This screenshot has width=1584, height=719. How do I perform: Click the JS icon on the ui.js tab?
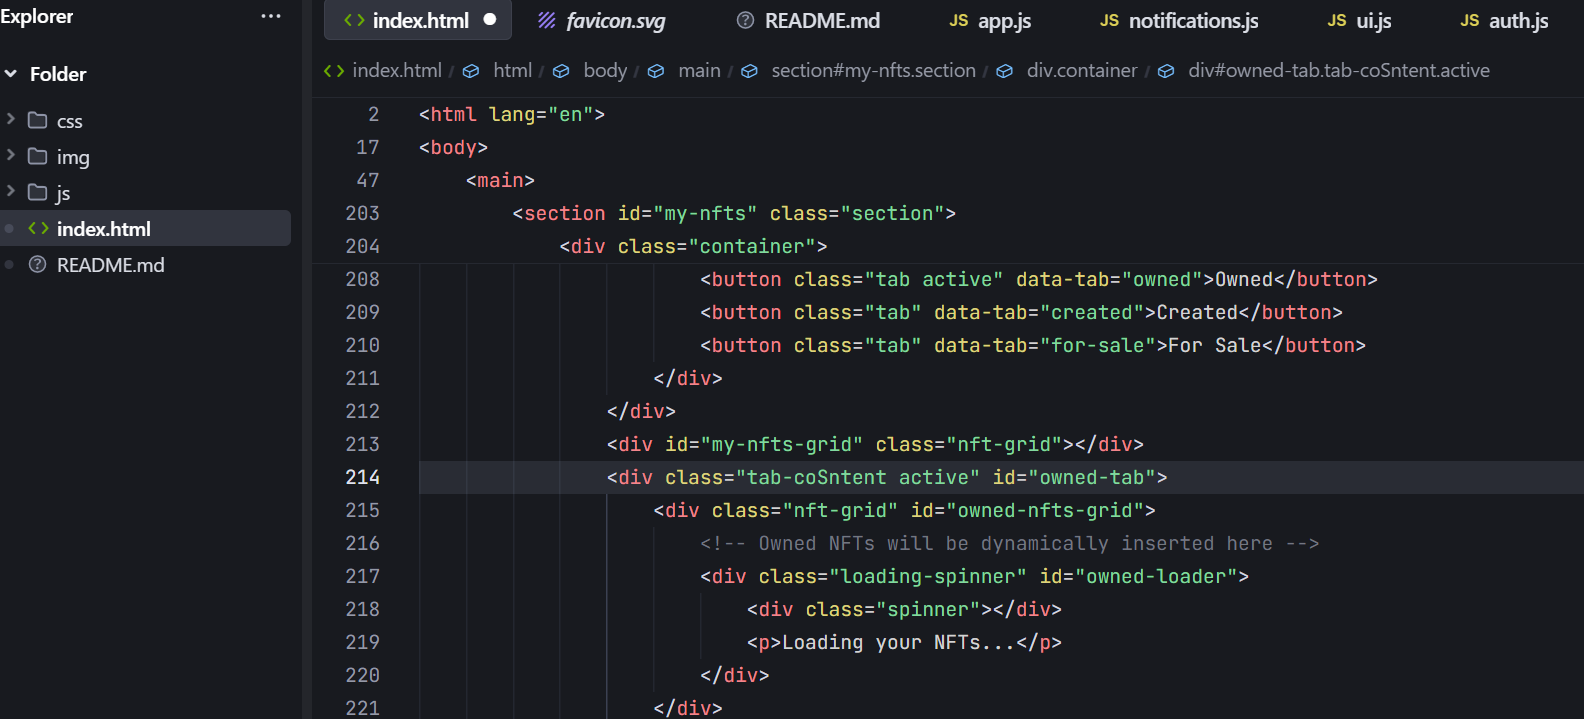click(1337, 20)
